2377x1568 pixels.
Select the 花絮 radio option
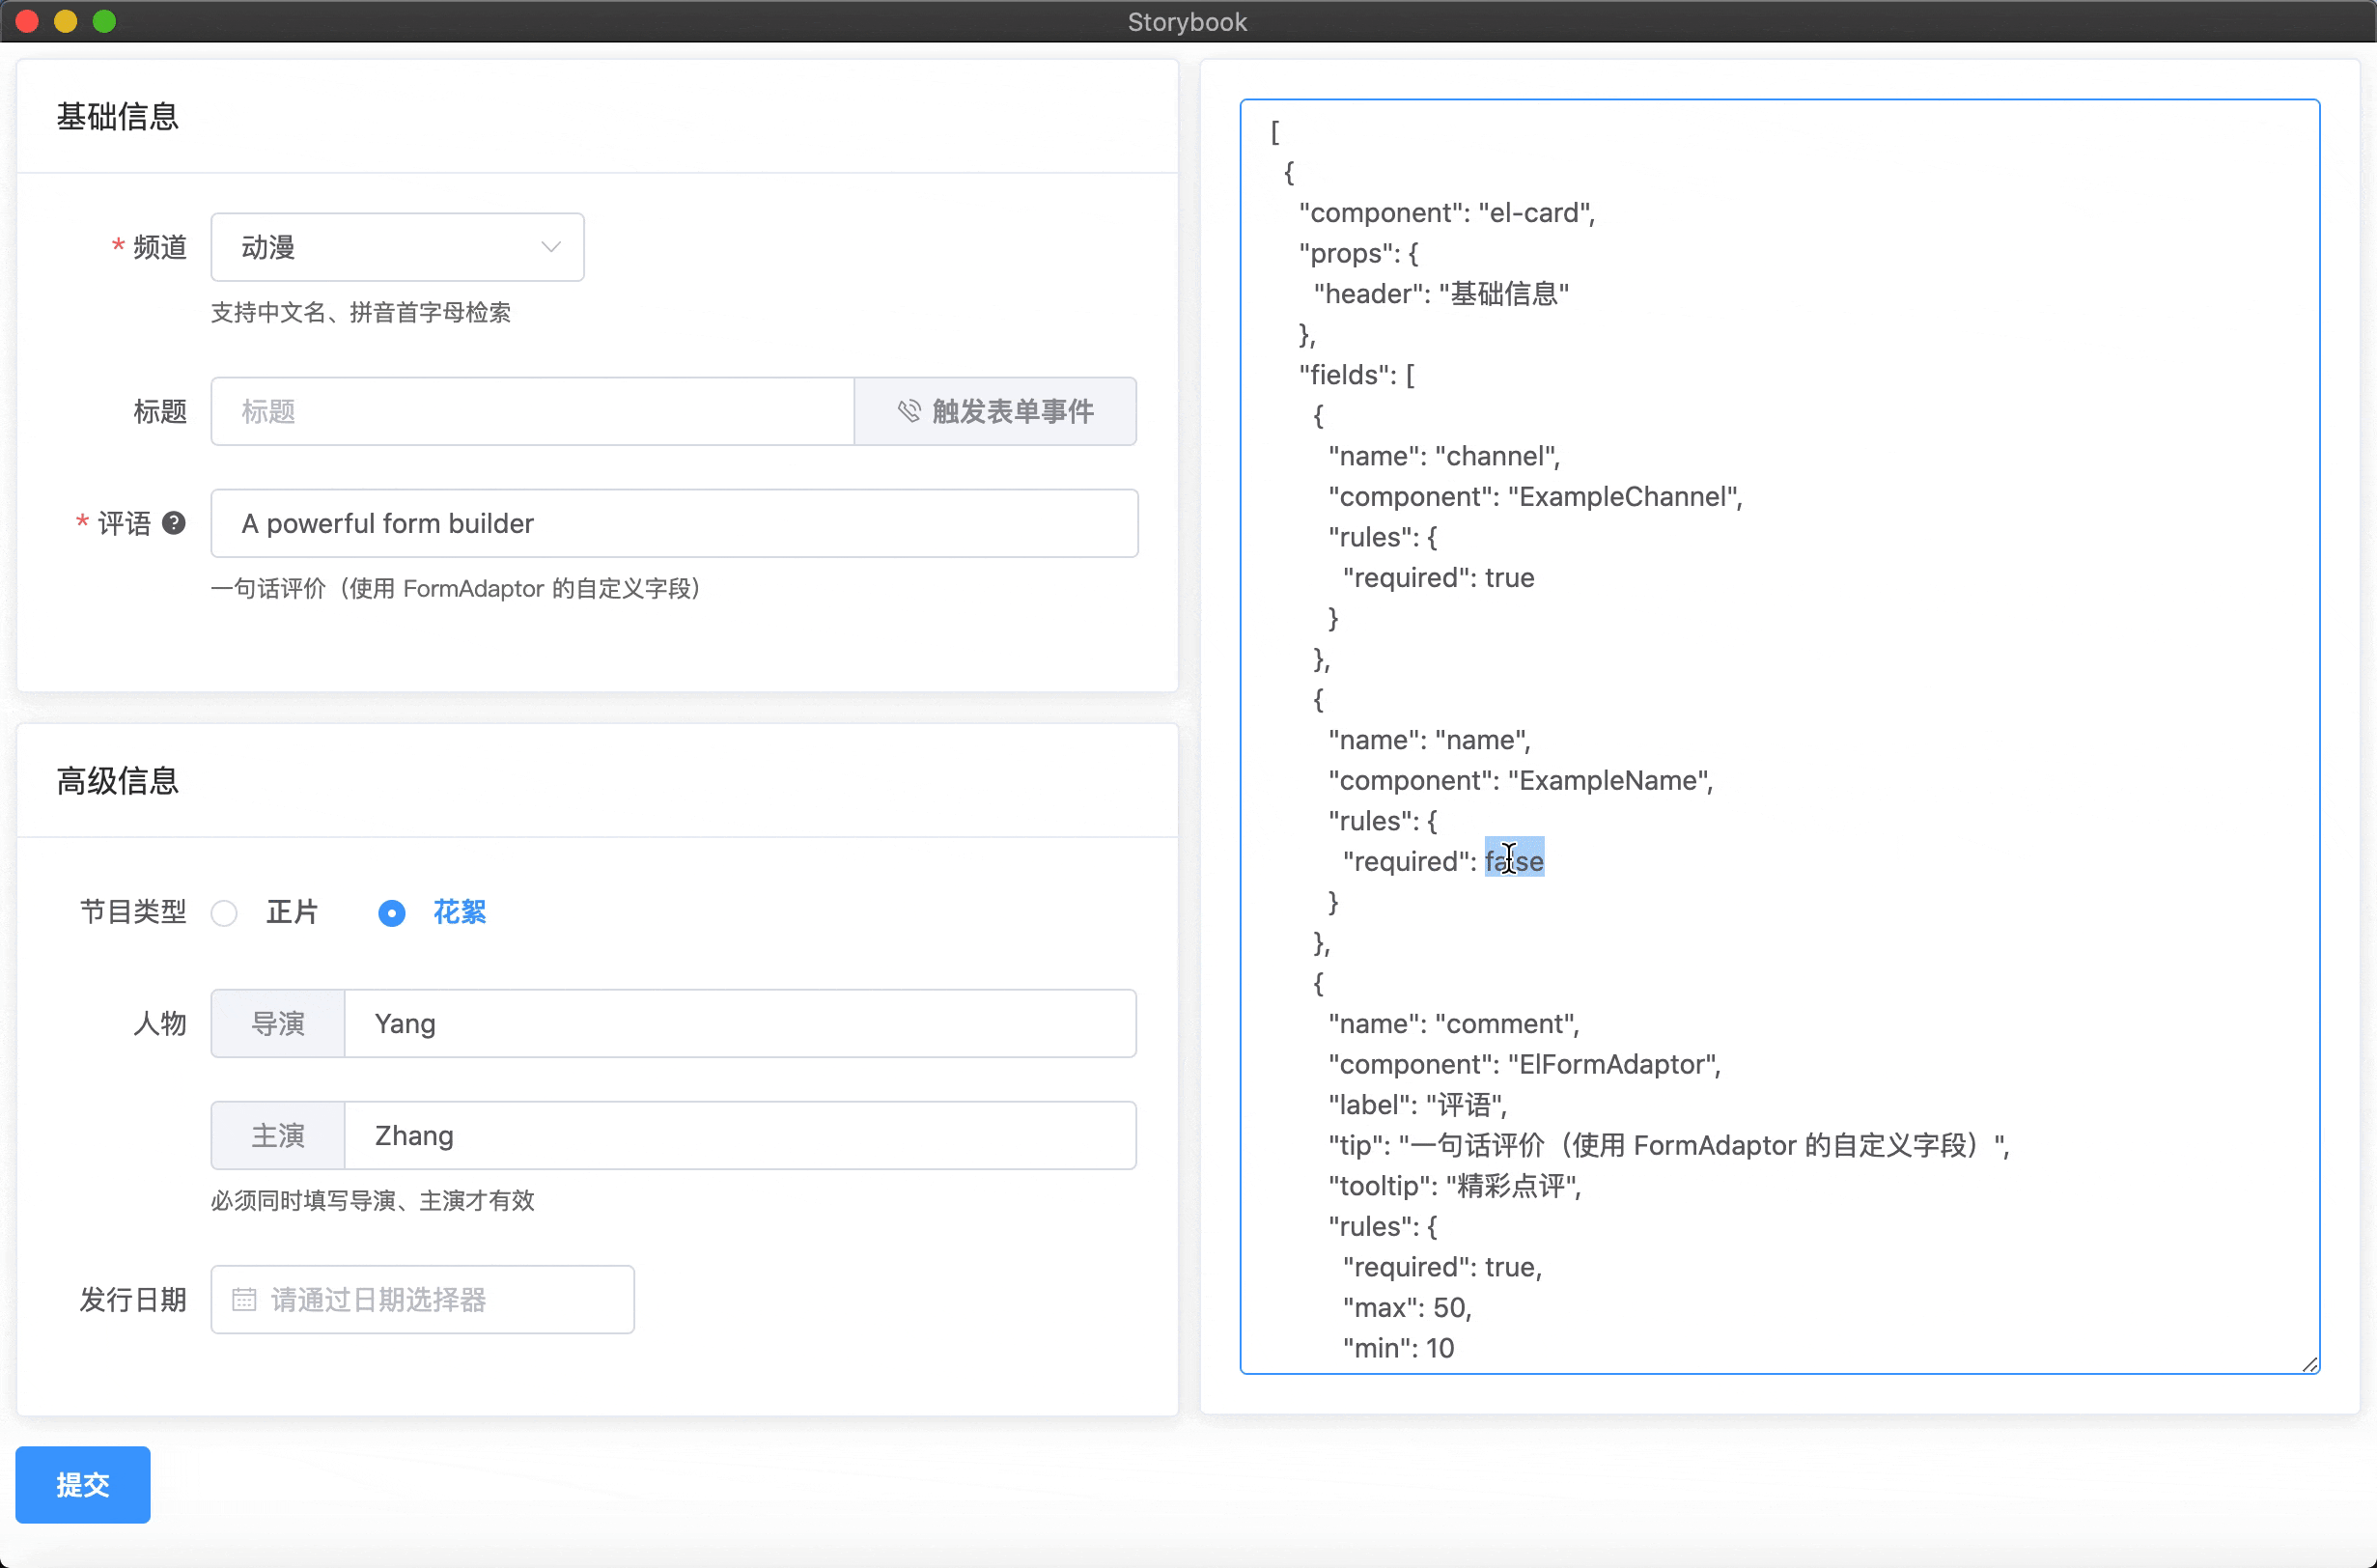pyautogui.click(x=392, y=913)
